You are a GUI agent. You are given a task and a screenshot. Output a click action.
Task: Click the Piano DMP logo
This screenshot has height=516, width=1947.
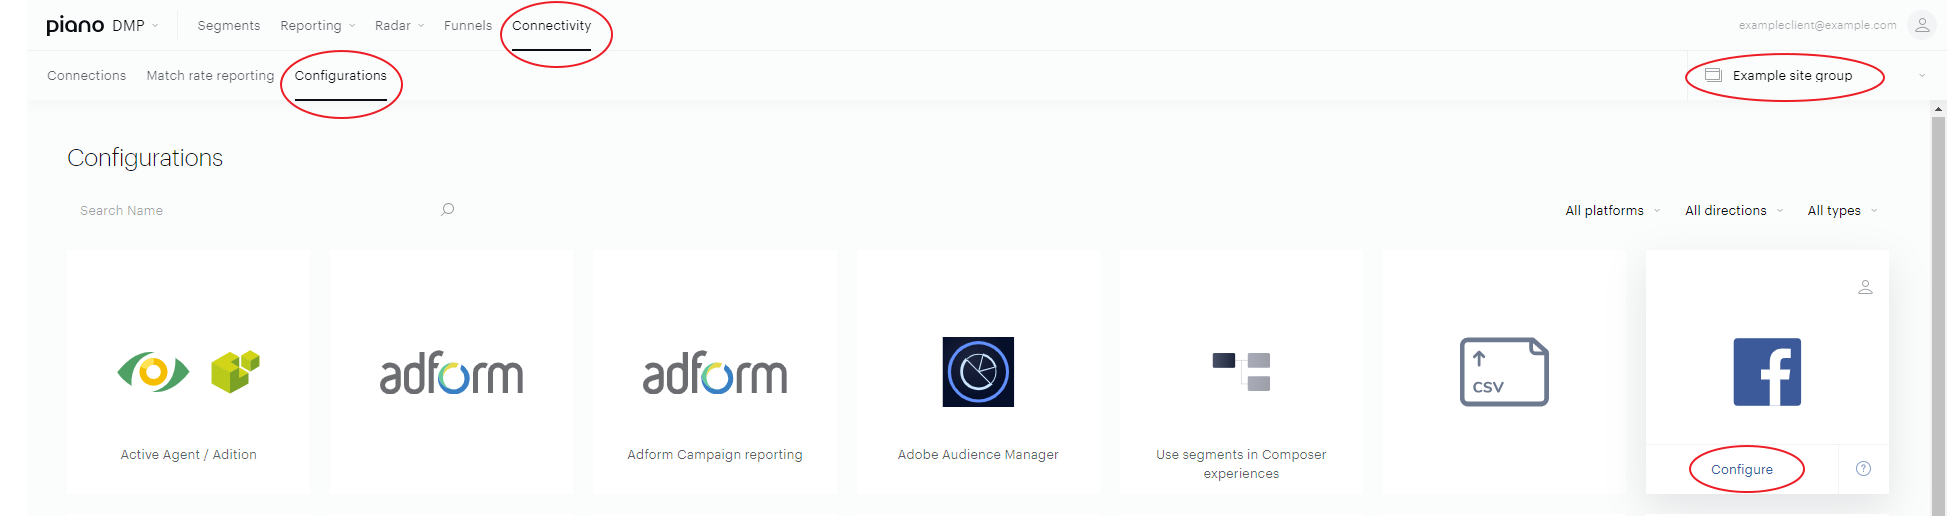coord(95,25)
